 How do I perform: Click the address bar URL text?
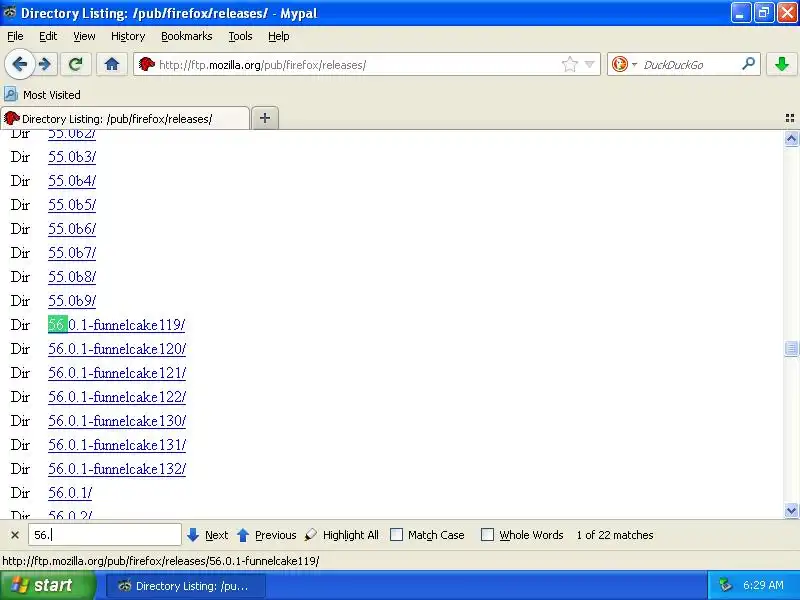point(262,65)
